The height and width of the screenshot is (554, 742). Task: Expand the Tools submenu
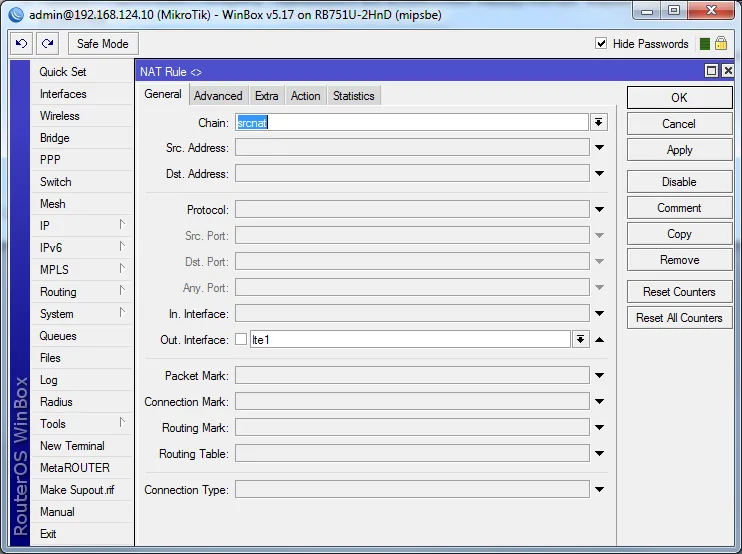point(81,423)
